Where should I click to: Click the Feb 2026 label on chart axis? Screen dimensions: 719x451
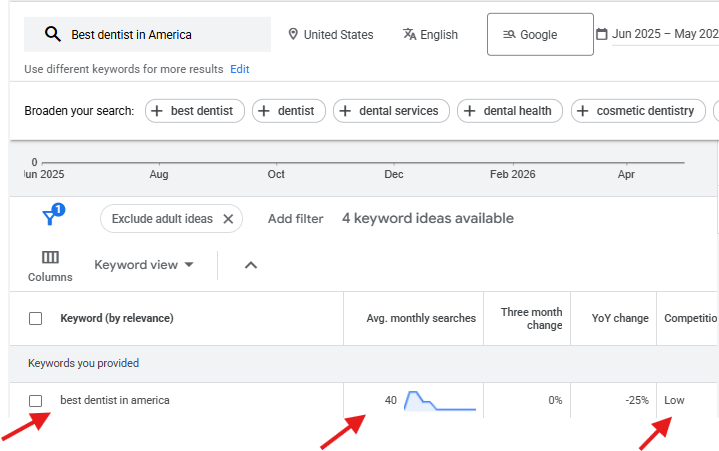click(513, 174)
